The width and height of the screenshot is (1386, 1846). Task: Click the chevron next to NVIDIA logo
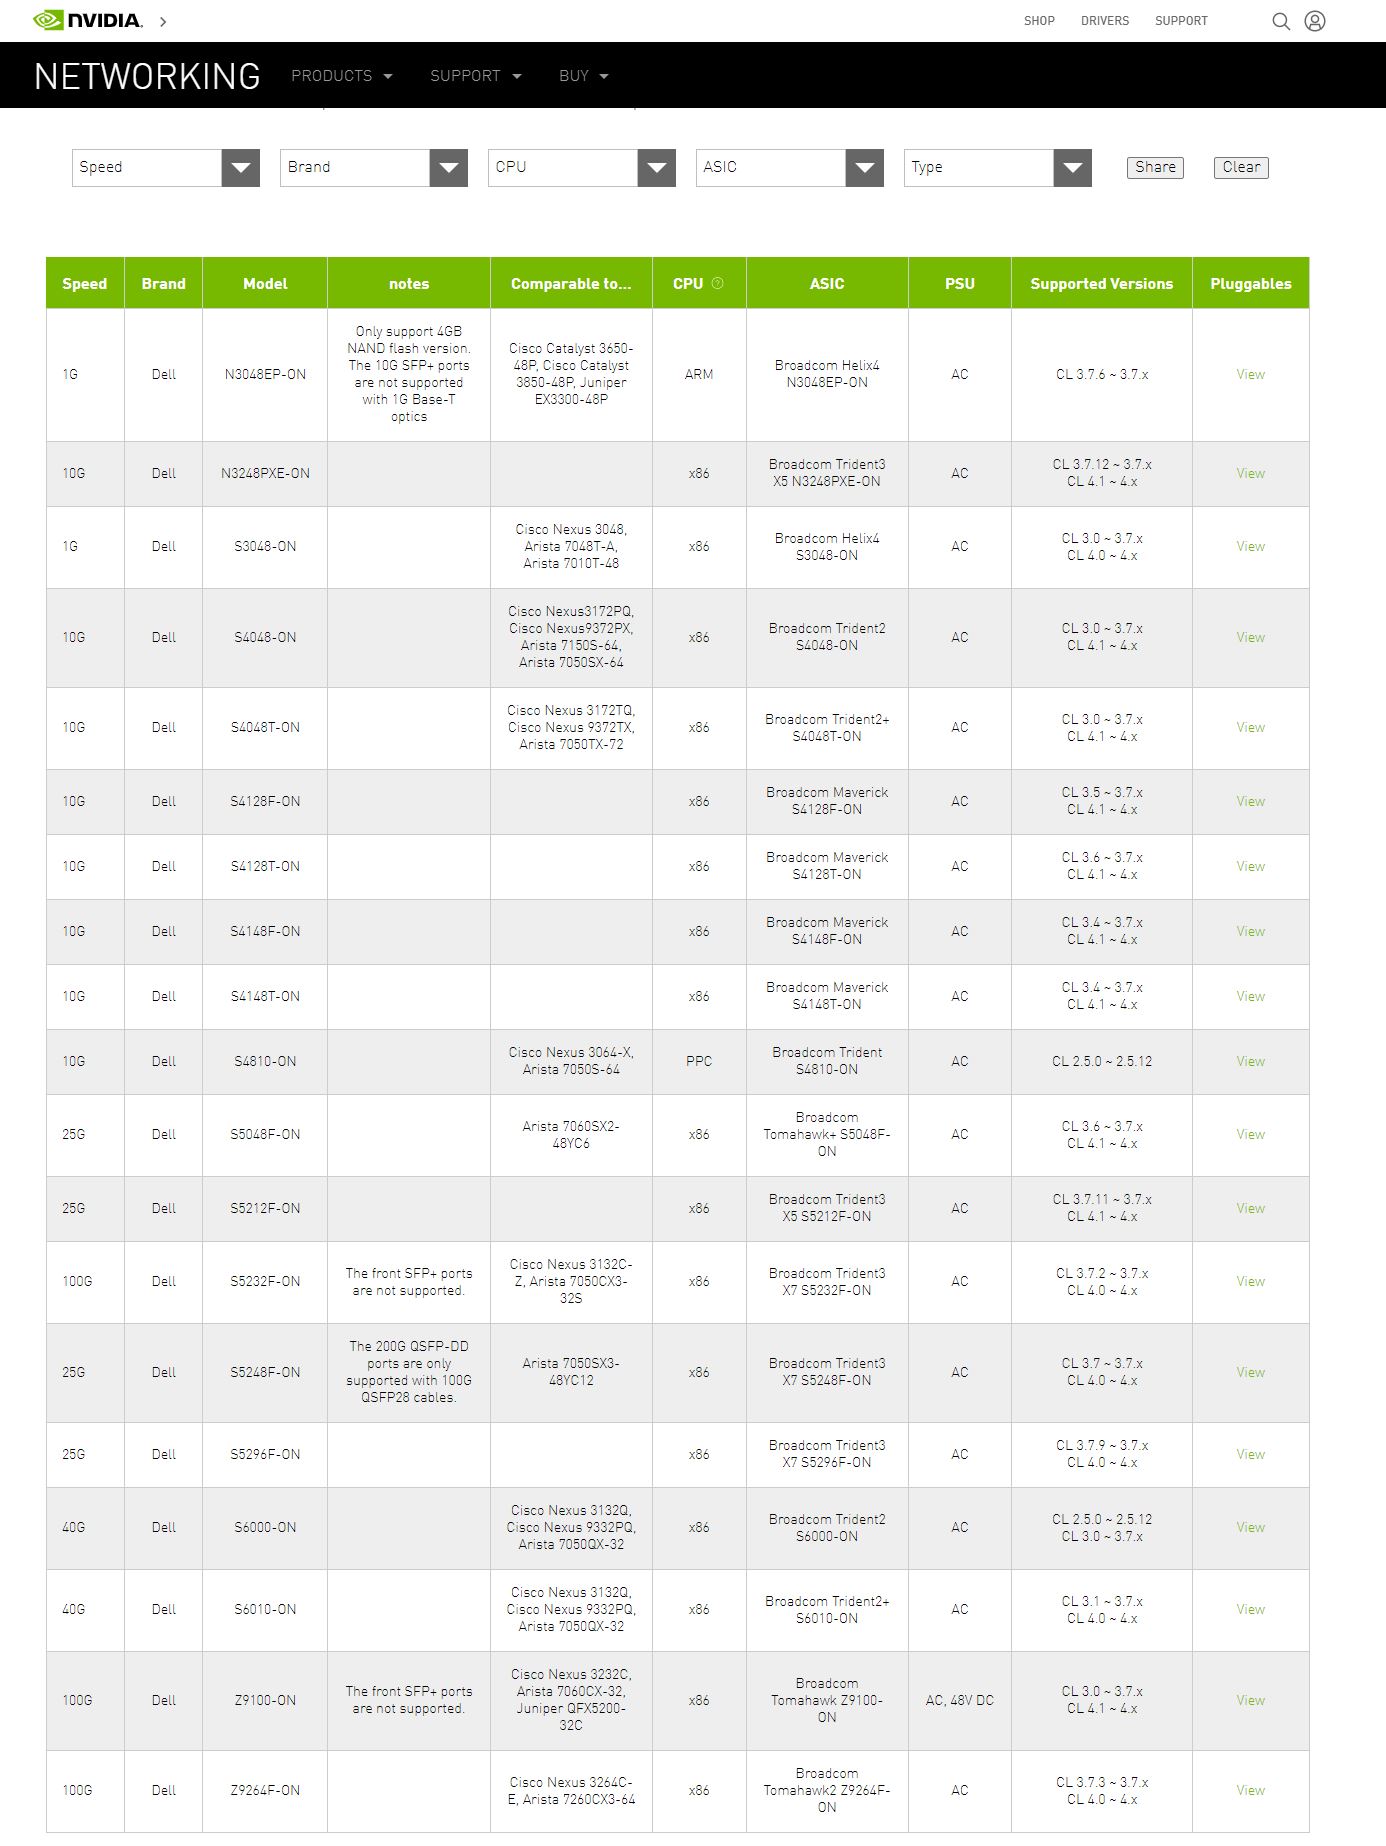(x=163, y=21)
